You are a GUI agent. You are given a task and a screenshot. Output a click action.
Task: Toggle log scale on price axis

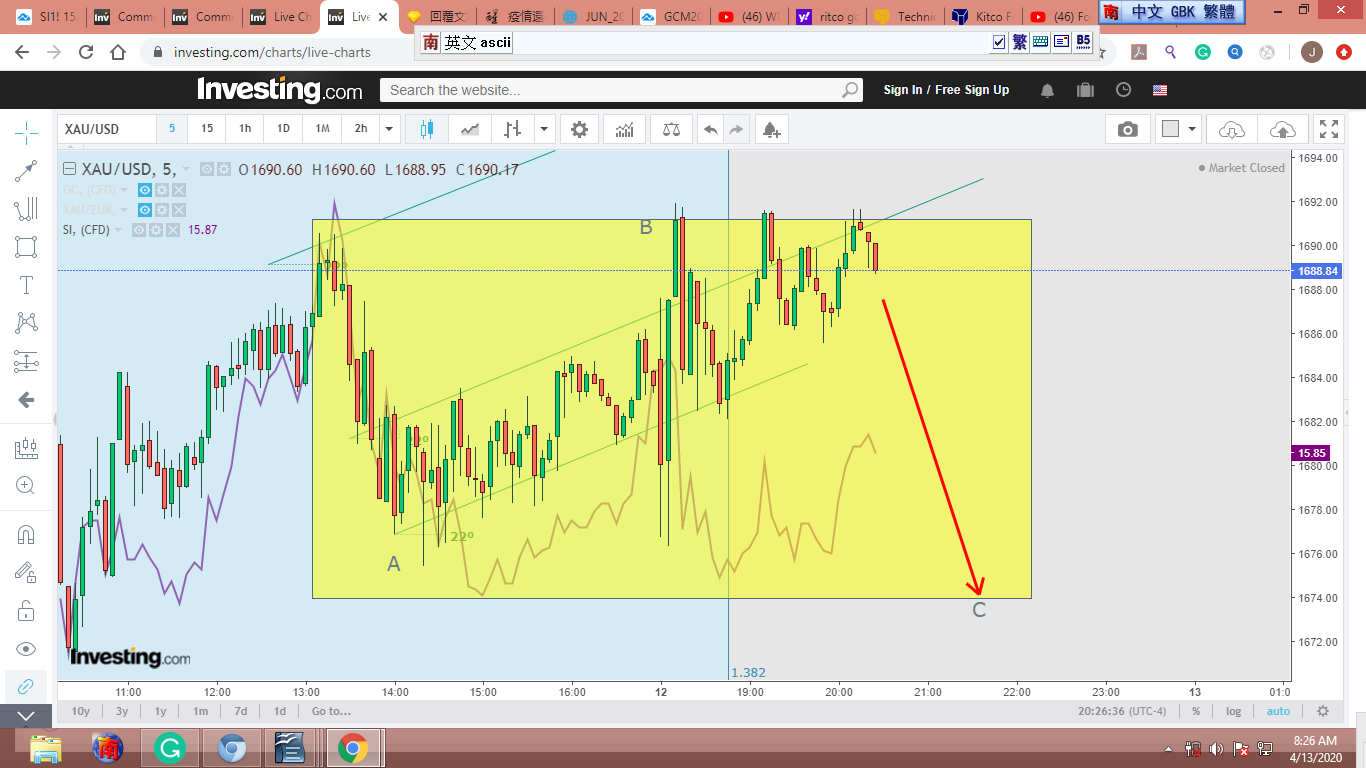[x=1234, y=711]
